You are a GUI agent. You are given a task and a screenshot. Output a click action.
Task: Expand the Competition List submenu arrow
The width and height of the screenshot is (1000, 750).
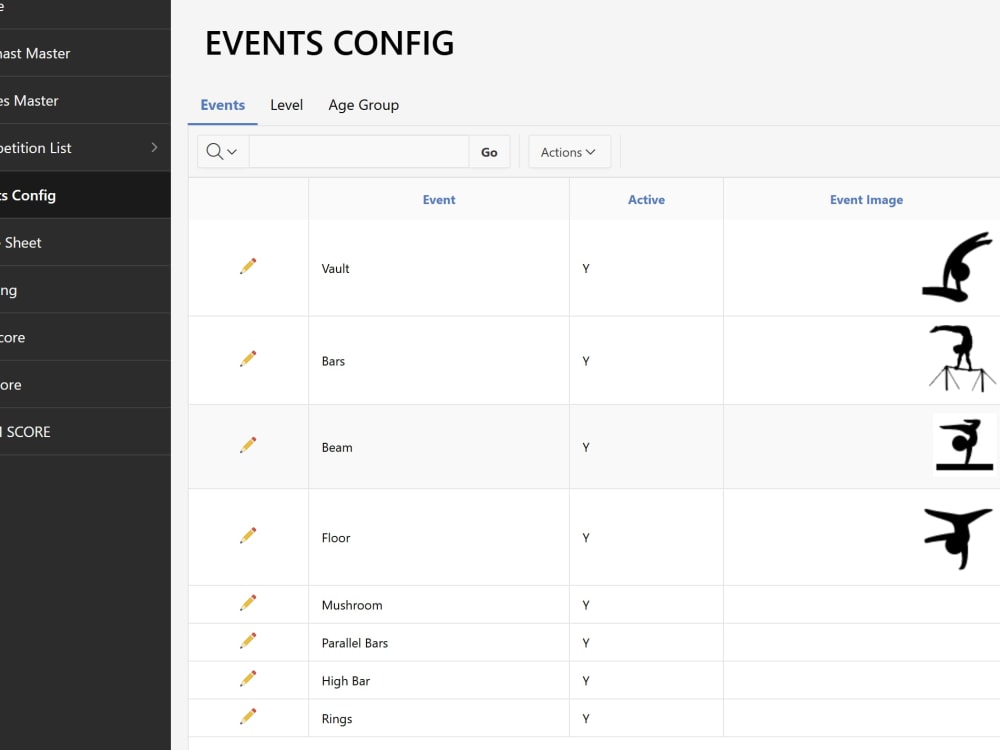[154, 147]
